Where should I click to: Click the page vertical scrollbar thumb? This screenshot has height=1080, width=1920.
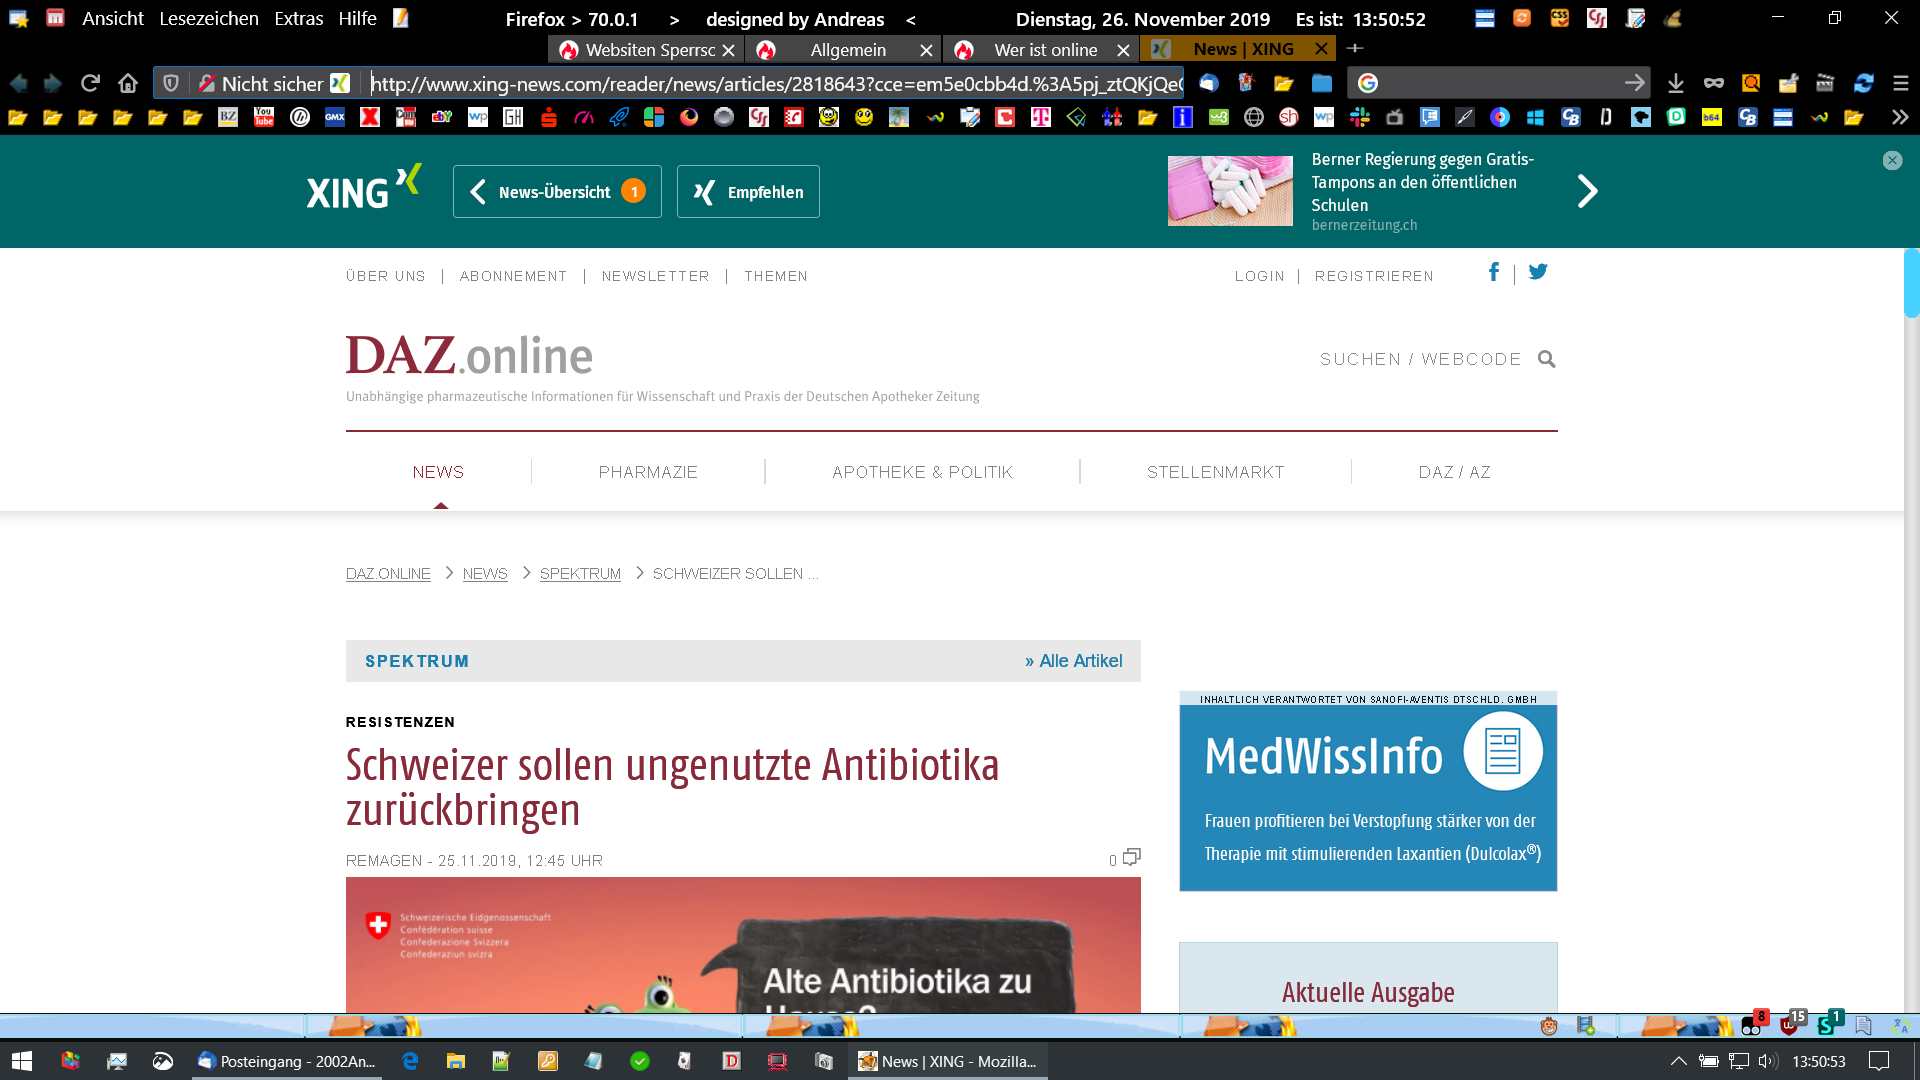[1911, 283]
